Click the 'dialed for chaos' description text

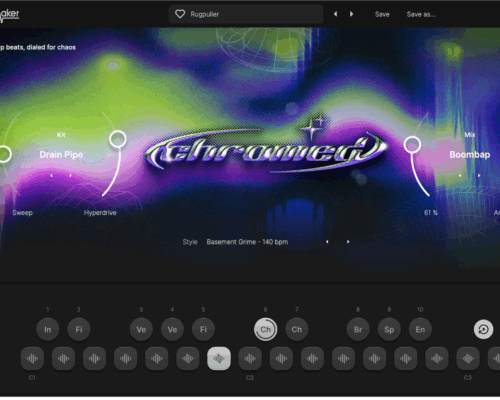[51, 47]
